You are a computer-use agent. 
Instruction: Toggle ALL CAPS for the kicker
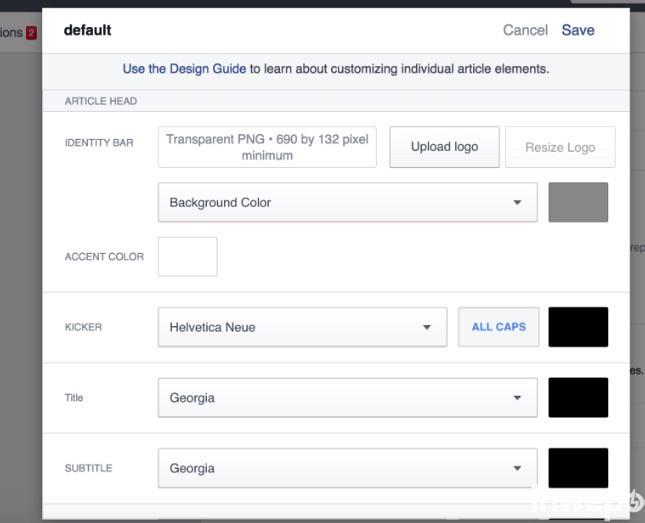pyautogui.click(x=498, y=327)
